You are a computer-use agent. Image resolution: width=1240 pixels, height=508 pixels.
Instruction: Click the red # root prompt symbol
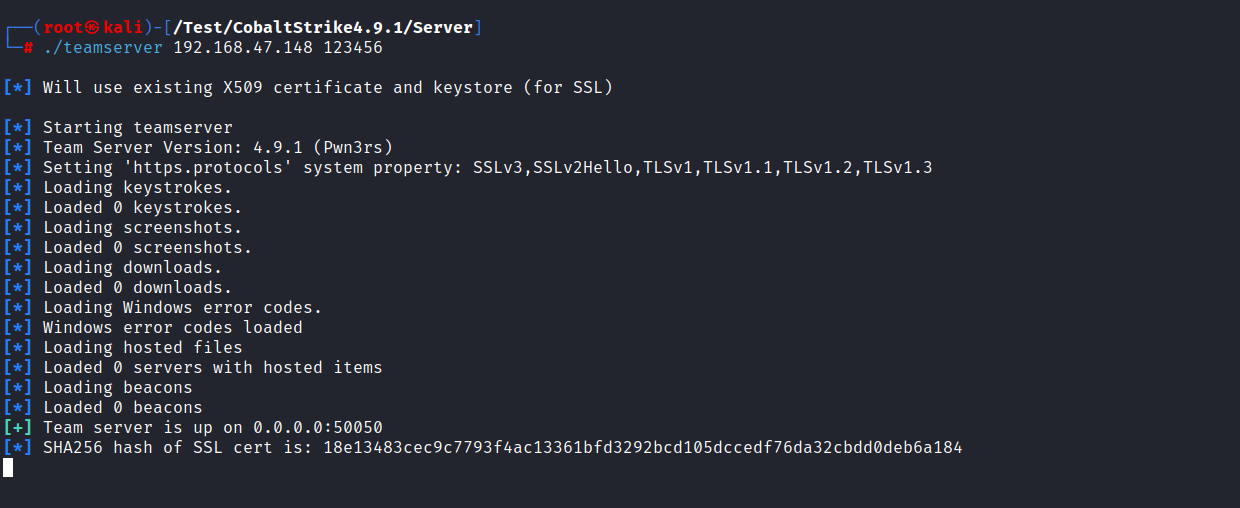(x=28, y=48)
